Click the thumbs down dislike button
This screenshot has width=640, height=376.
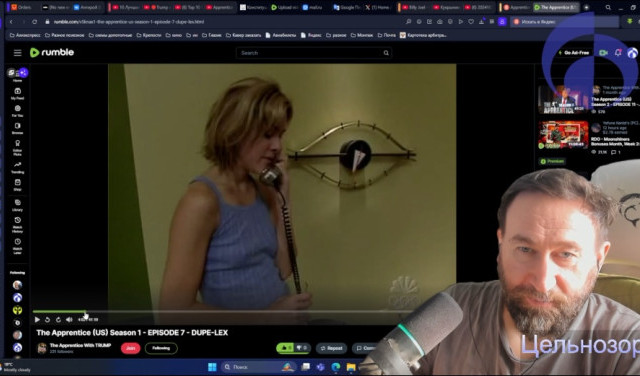tap(301, 348)
